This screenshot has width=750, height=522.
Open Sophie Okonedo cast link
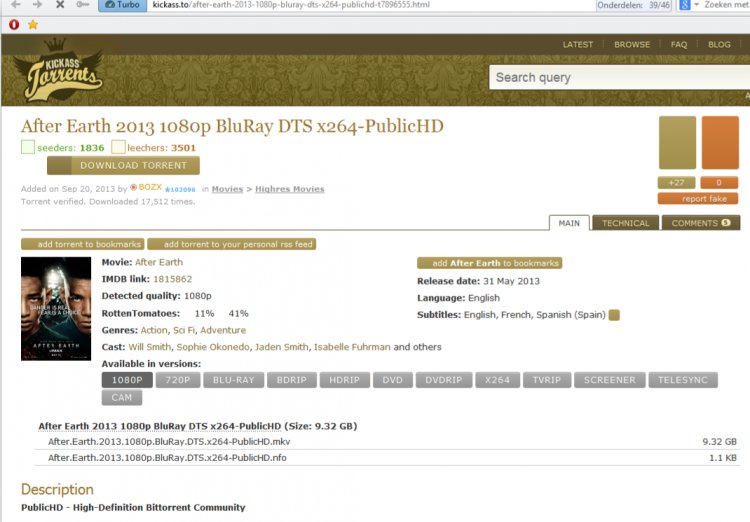click(213, 347)
